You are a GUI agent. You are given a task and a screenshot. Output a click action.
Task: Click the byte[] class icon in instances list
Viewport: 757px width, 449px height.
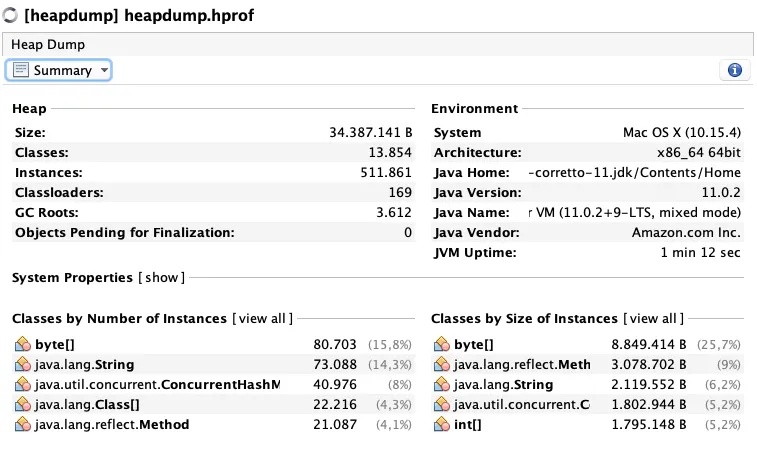(22, 344)
